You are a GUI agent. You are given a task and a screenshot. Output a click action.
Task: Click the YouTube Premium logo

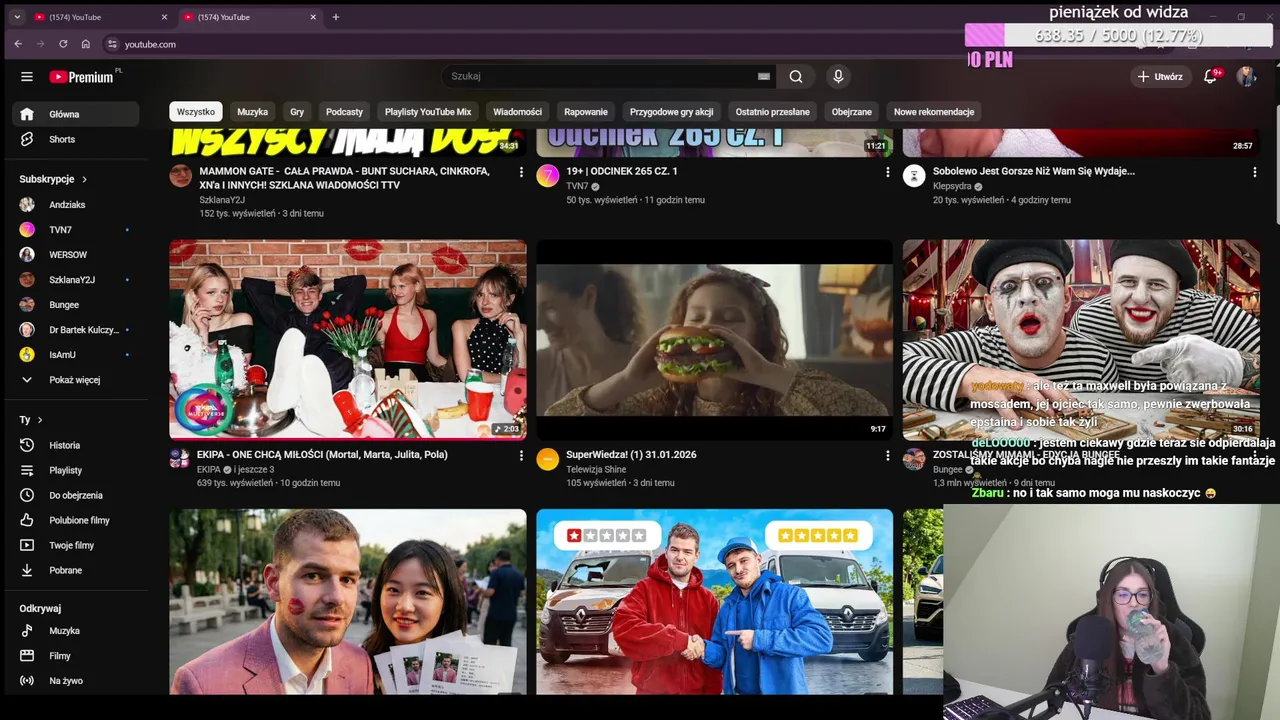click(x=81, y=77)
